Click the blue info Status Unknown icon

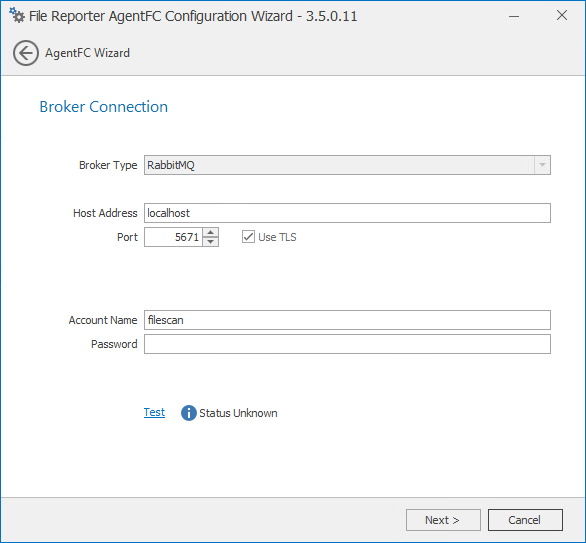point(189,413)
